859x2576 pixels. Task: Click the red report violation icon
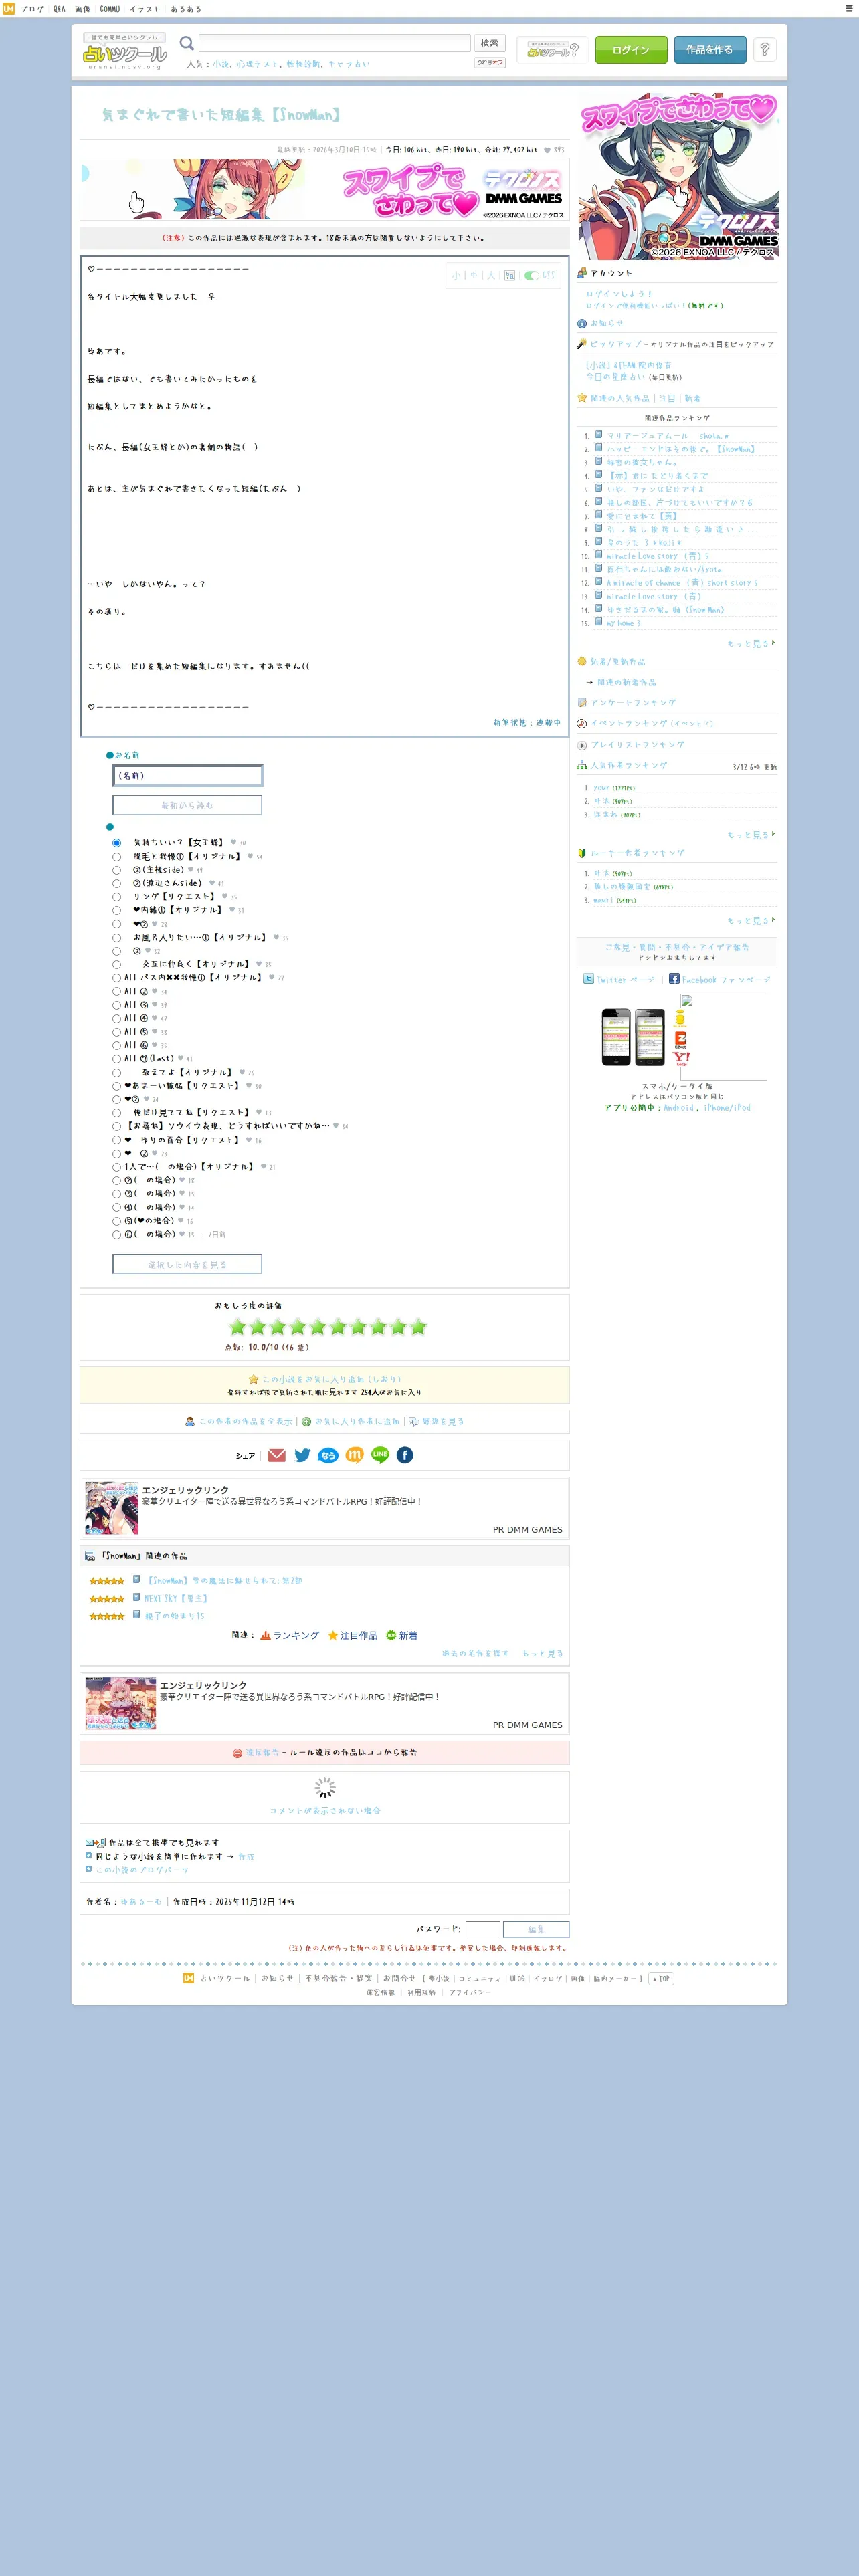[x=237, y=1752]
